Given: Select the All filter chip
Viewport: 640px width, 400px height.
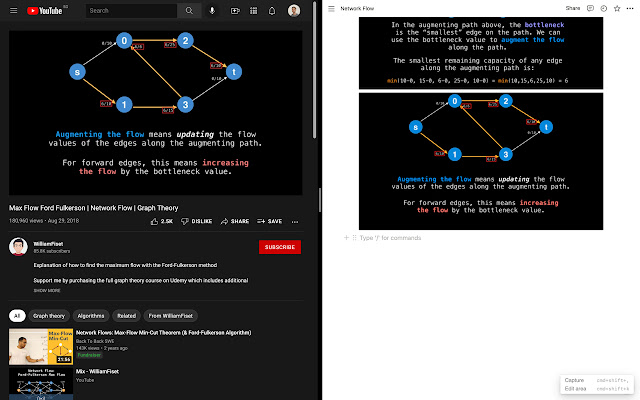Looking at the screenshot, I should click(x=17, y=316).
